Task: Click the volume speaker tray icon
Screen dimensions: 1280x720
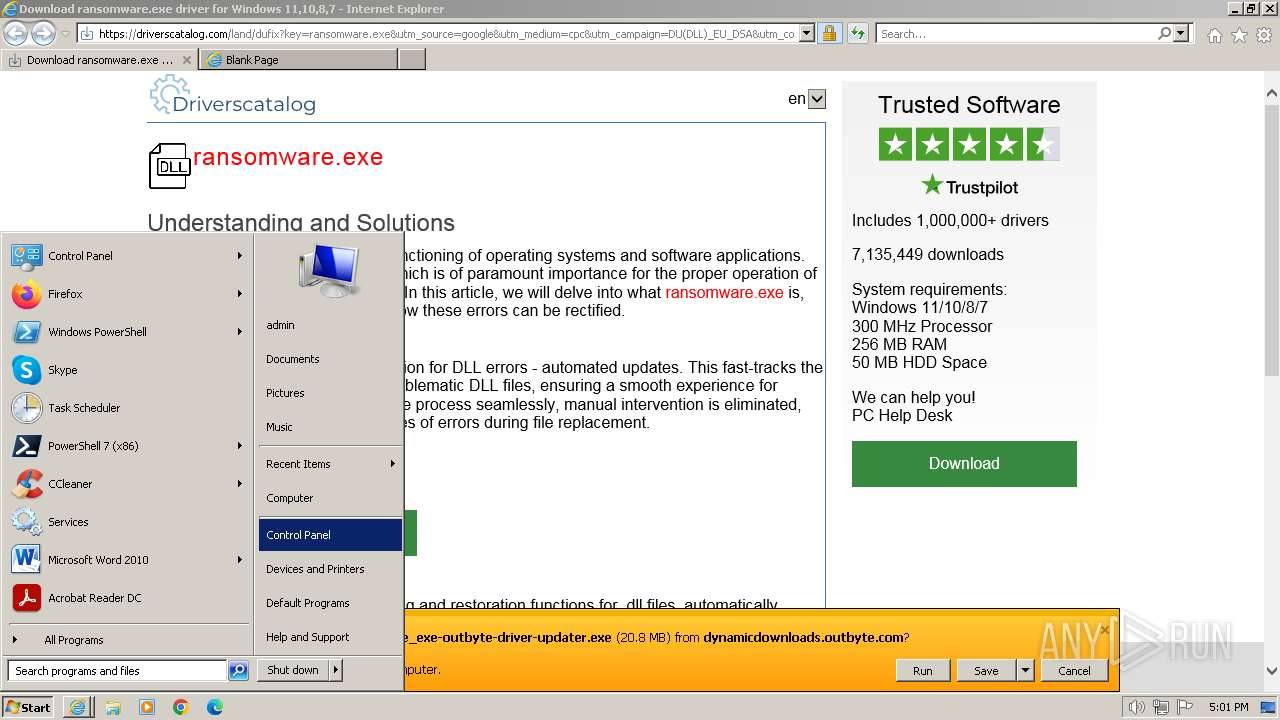Action: [x=1136, y=707]
